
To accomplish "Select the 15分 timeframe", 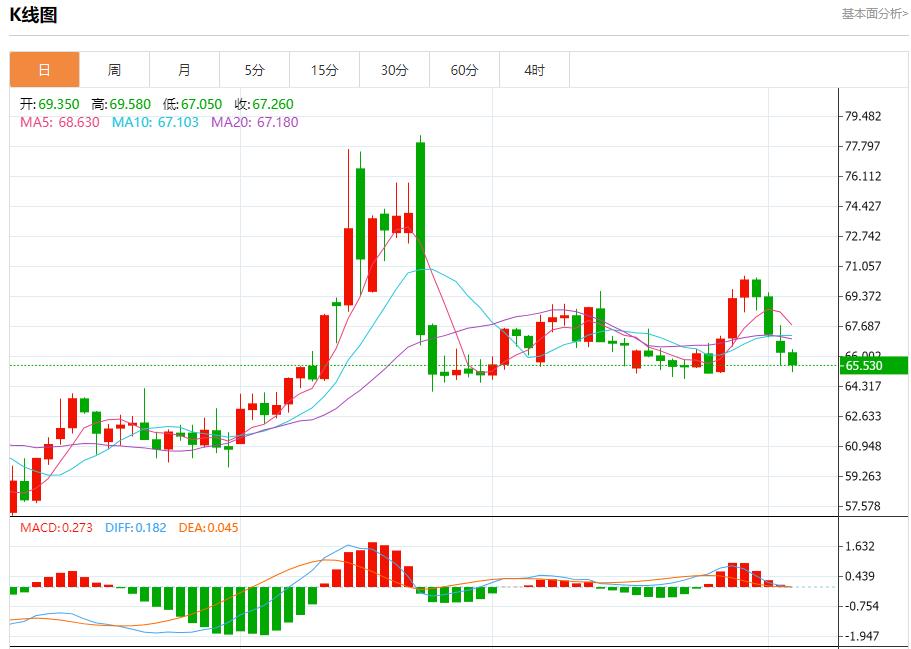I will (x=324, y=69).
